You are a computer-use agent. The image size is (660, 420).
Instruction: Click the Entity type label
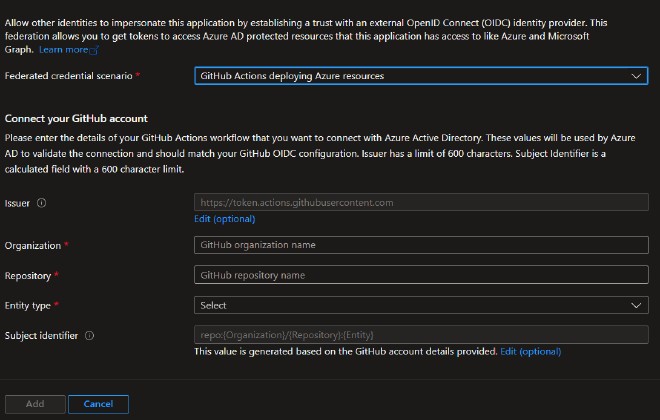(28, 306)
